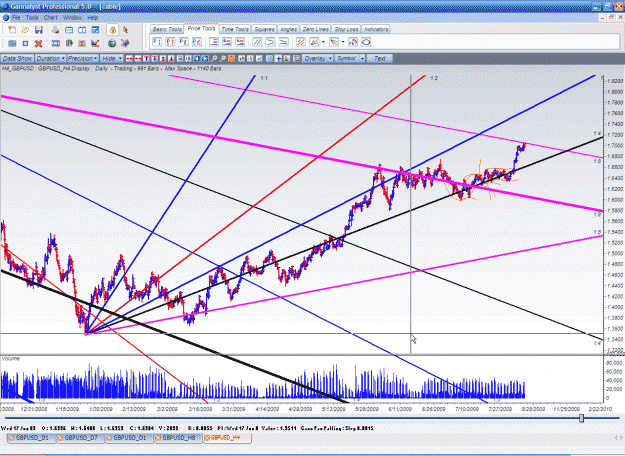This screenshot has height=456, width=625.
Task: Select the parallel diagonal lines tool icon
Action: 257,42
